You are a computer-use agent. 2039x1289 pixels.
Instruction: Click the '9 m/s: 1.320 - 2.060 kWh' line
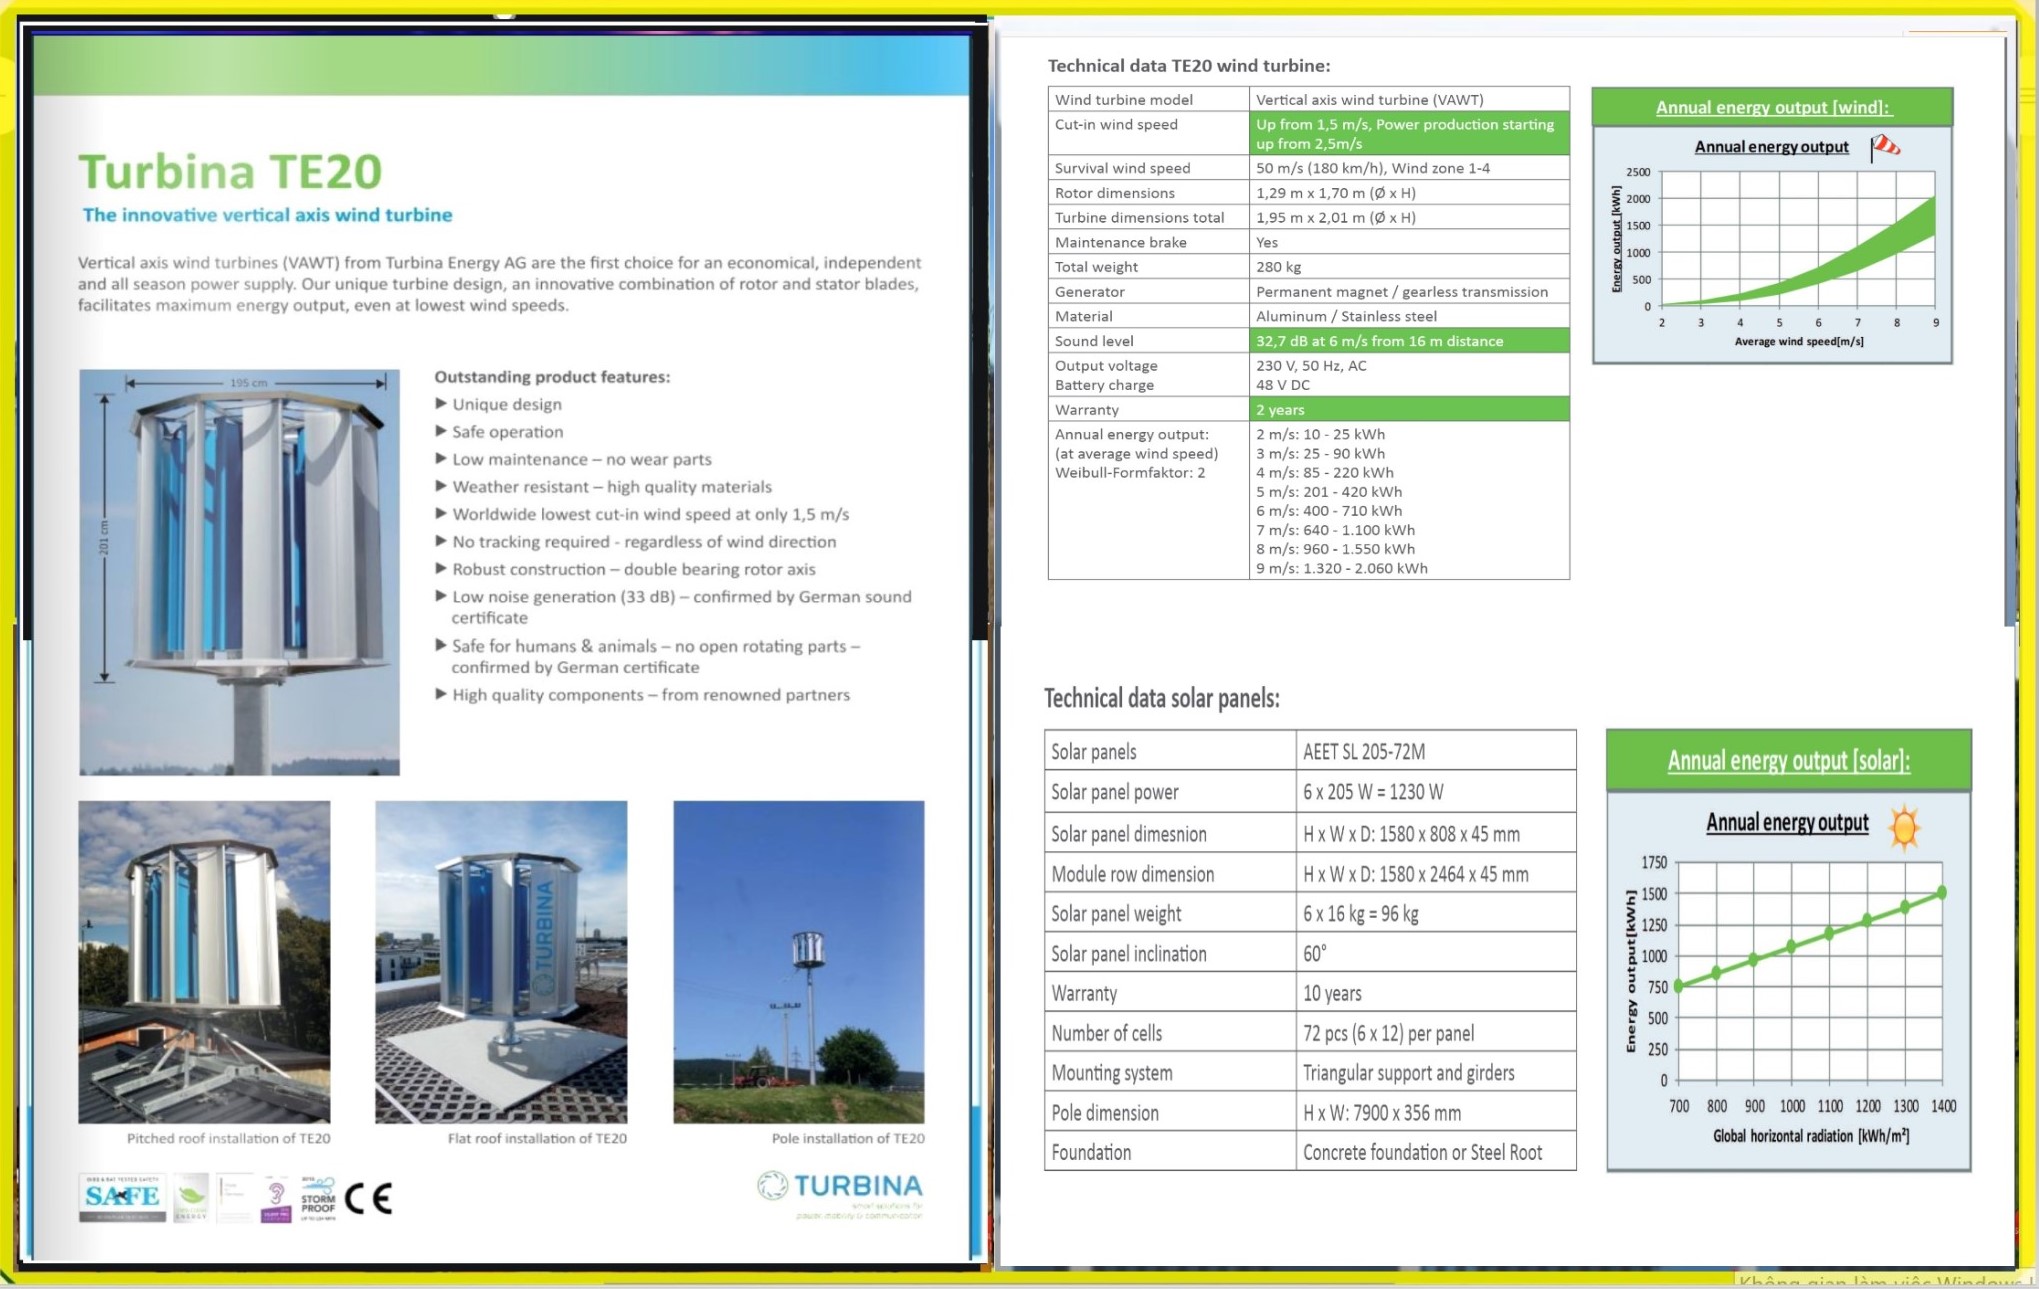(x=1342, y=568)
